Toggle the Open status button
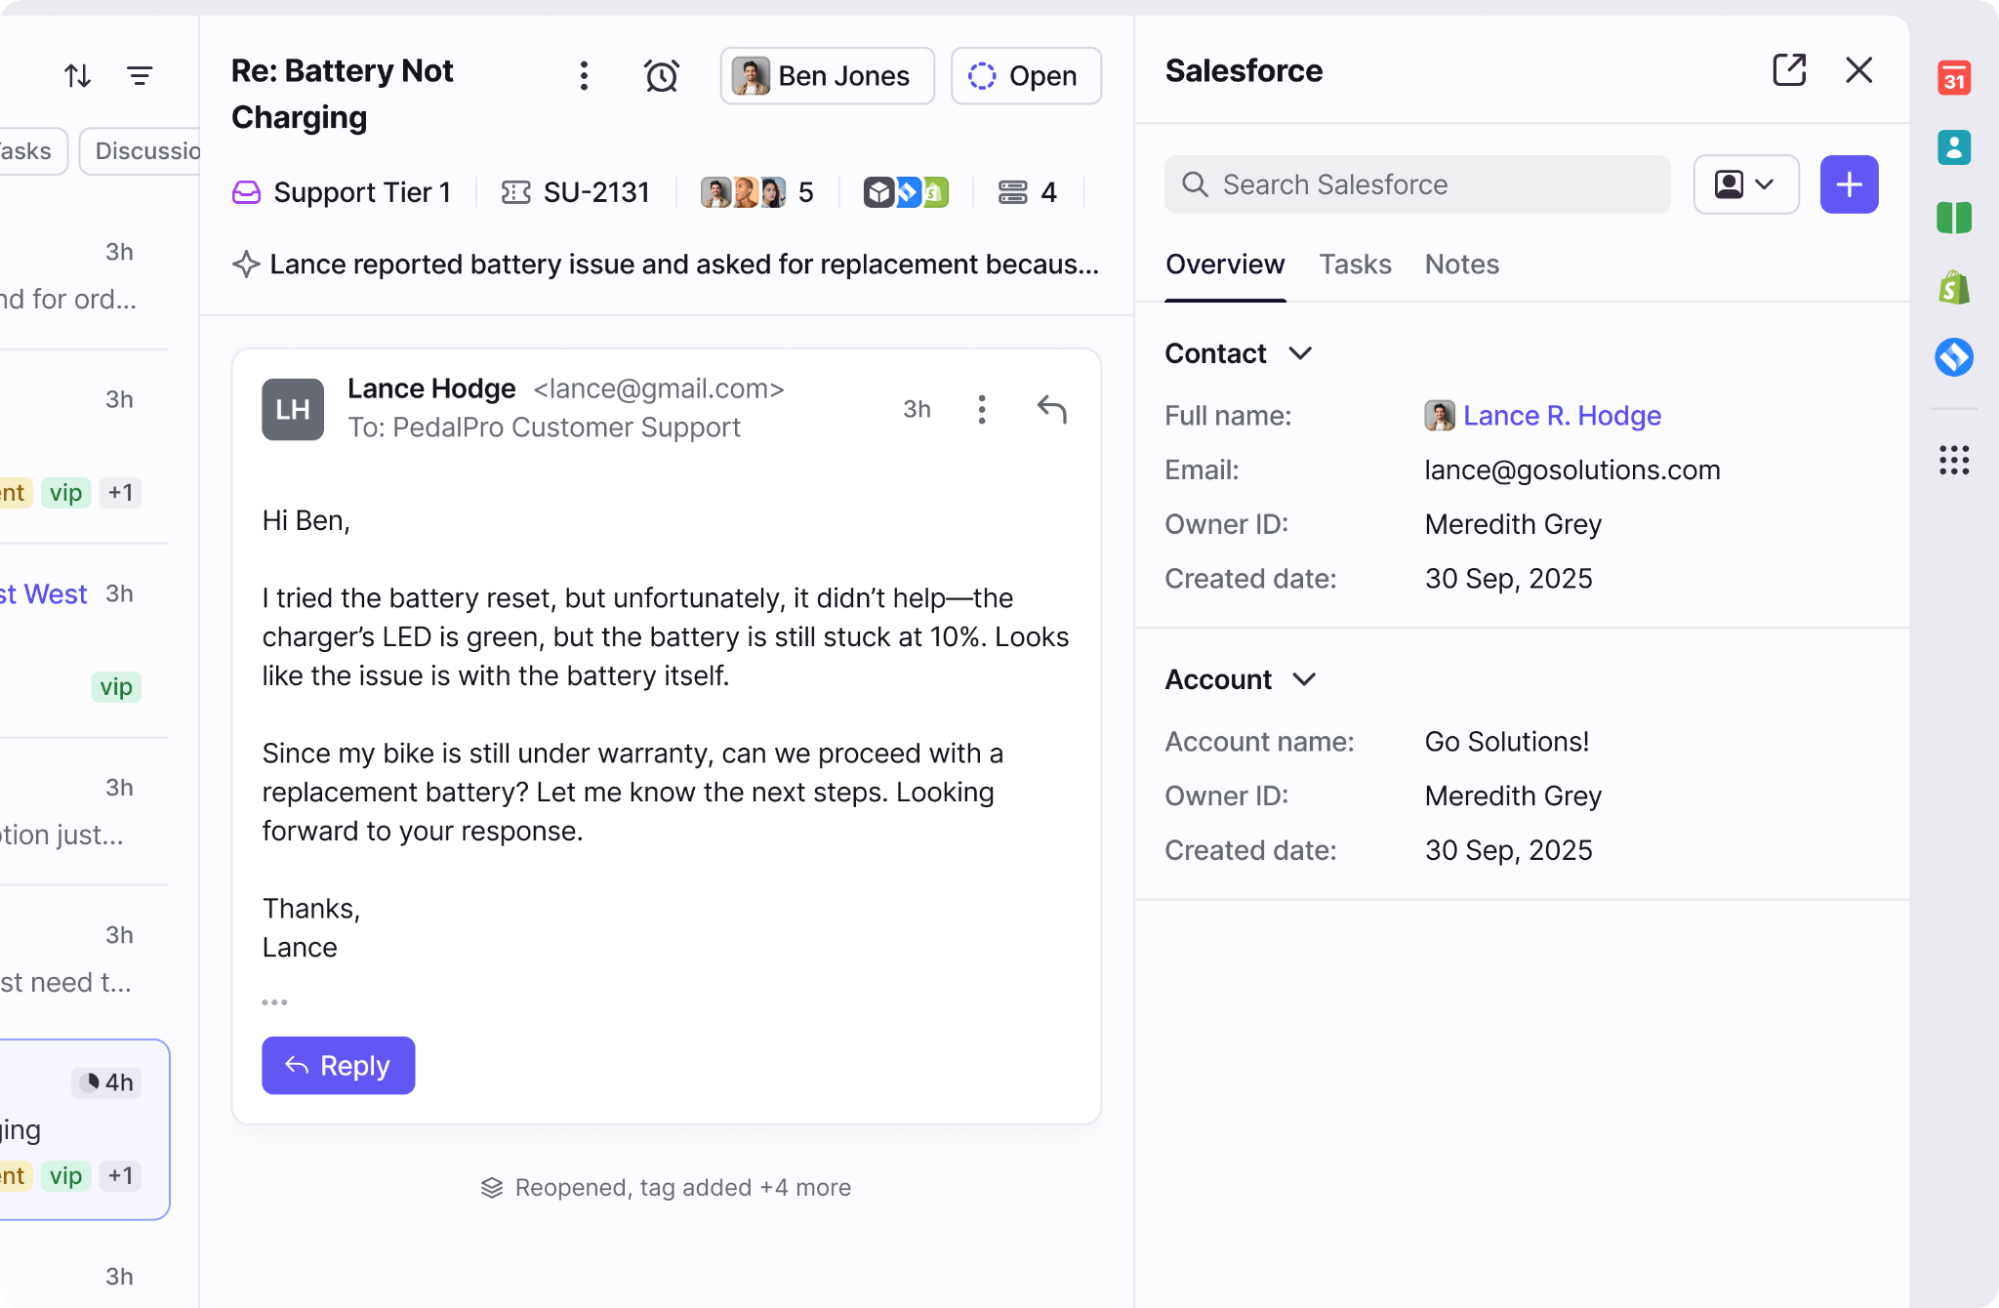1999x1308 pixels. tap(1025, 76)
